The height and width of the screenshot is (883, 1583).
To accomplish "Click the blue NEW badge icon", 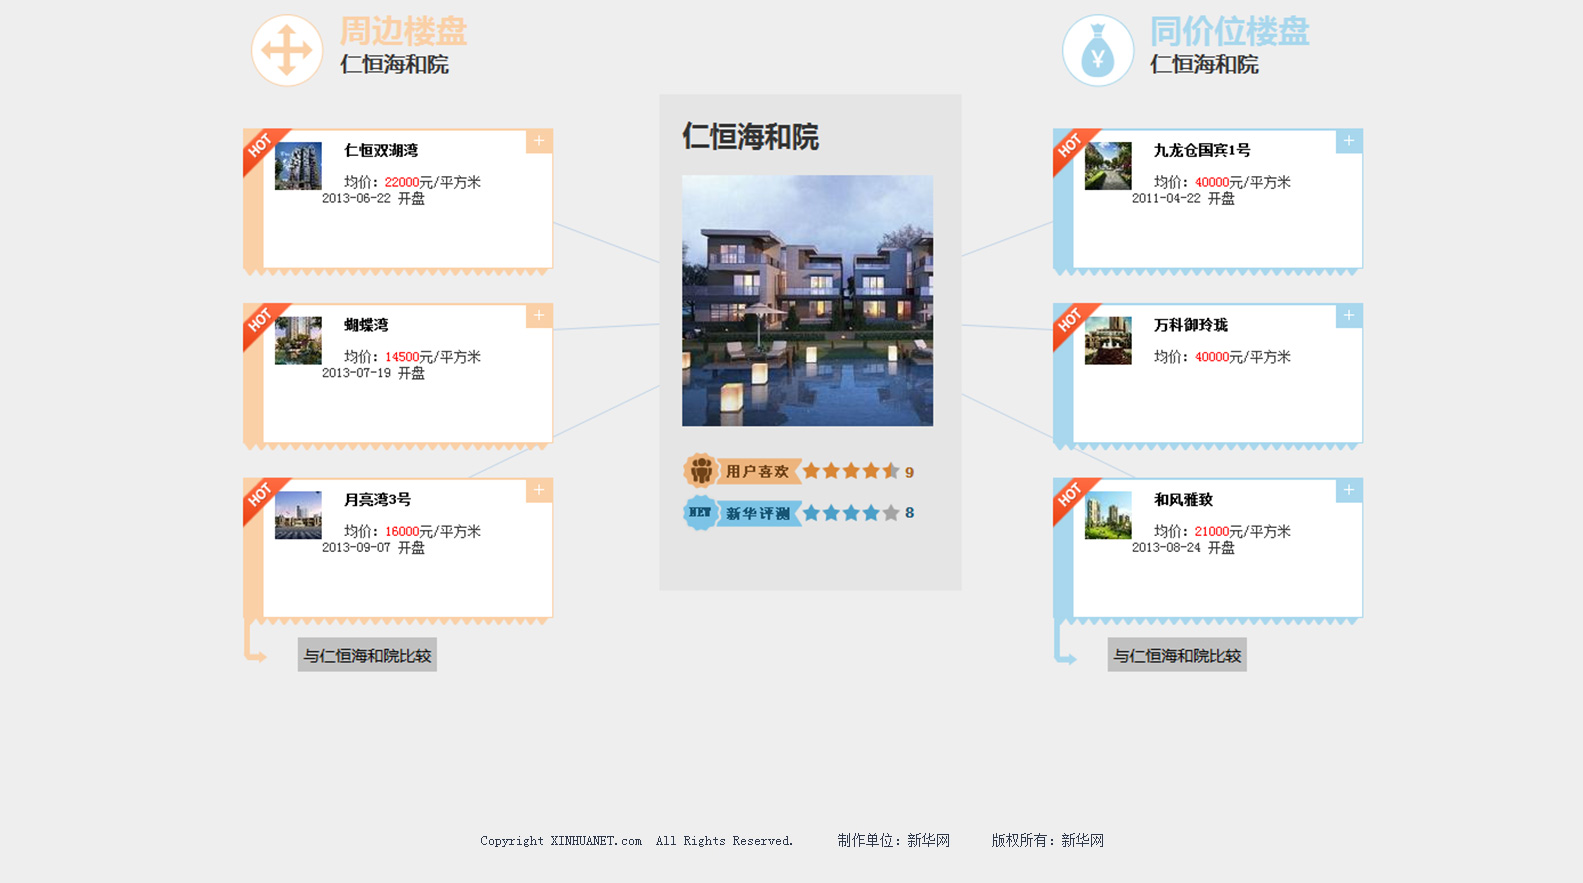I will 700,512.
